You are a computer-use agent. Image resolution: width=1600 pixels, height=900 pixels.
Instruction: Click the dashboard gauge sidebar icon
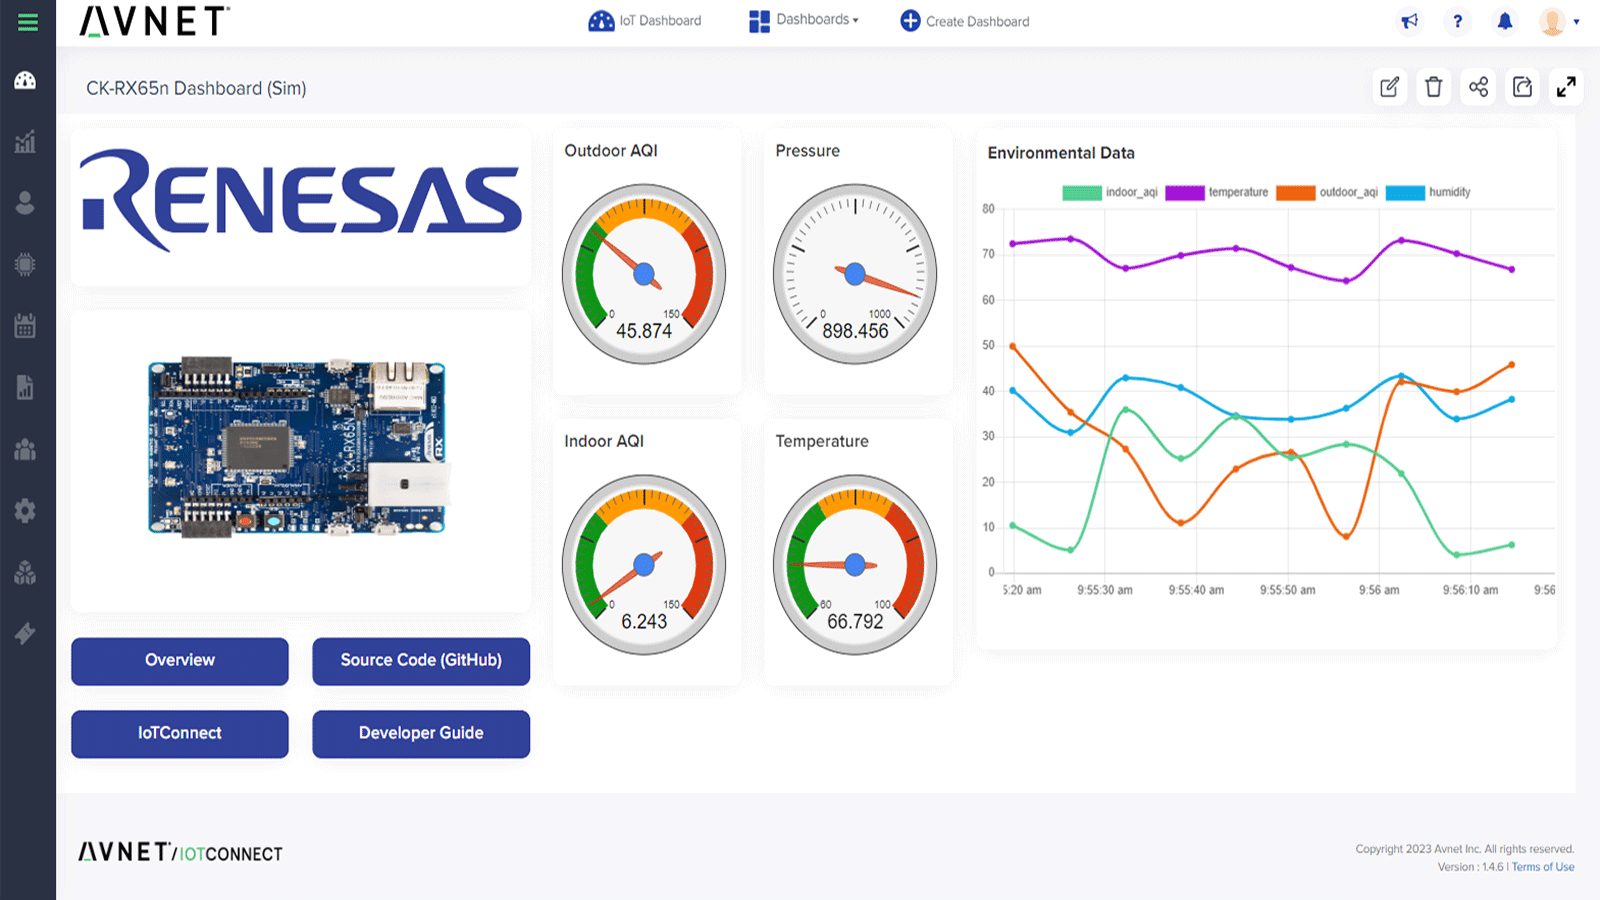tap(25, 81)
